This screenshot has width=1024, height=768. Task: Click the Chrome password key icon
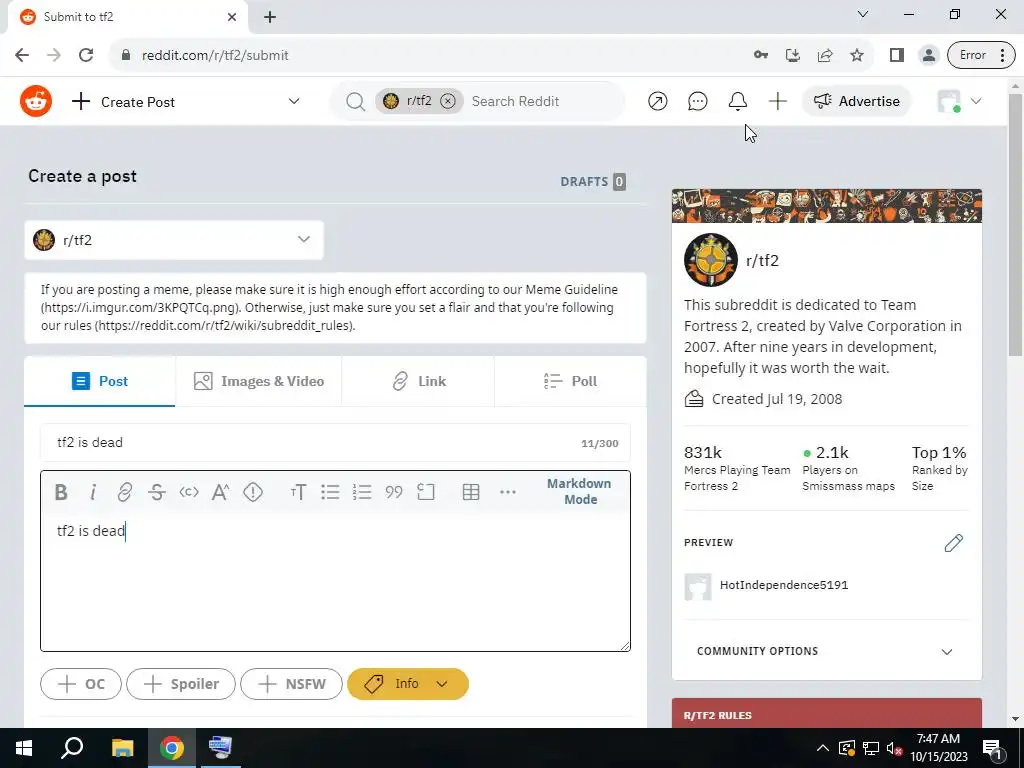761,55
